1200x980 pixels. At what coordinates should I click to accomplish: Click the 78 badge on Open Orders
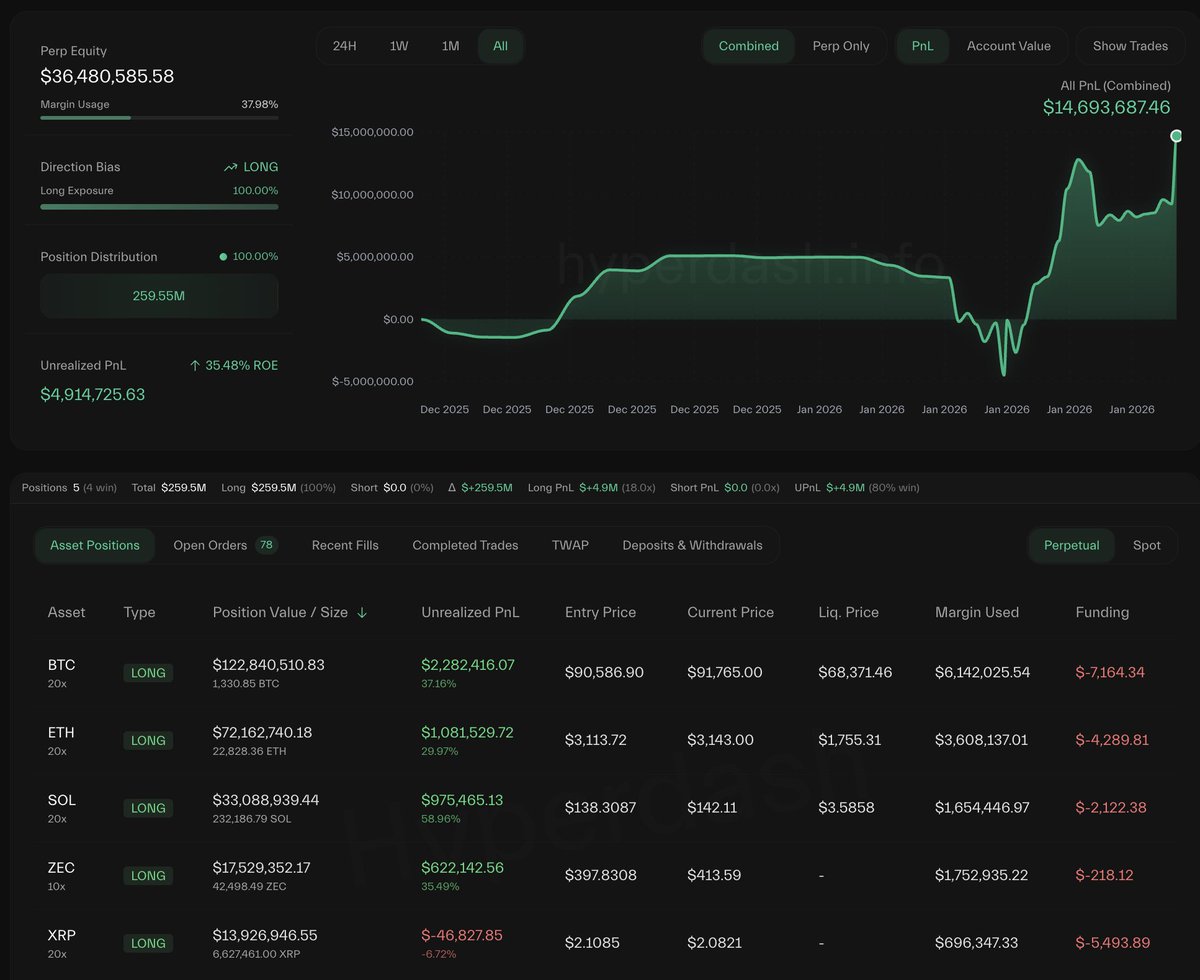pos(266,545)
